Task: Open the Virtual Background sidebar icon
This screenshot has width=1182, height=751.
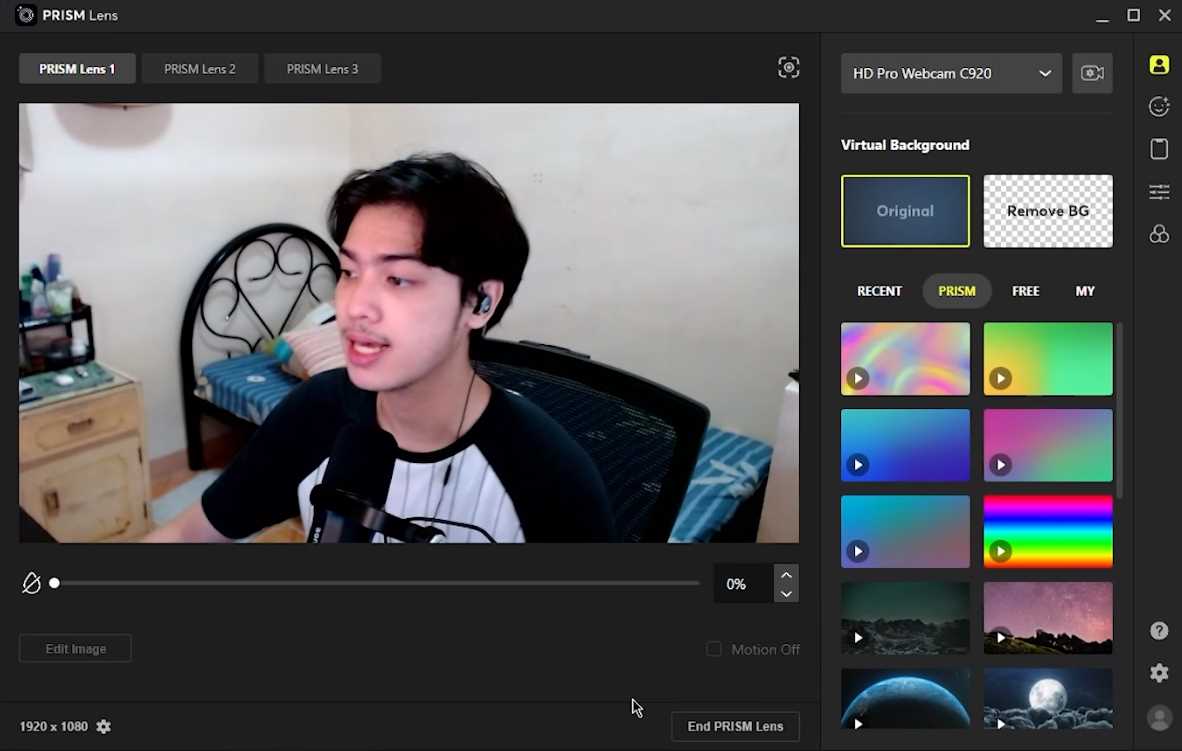Action: coord(1159,65)
